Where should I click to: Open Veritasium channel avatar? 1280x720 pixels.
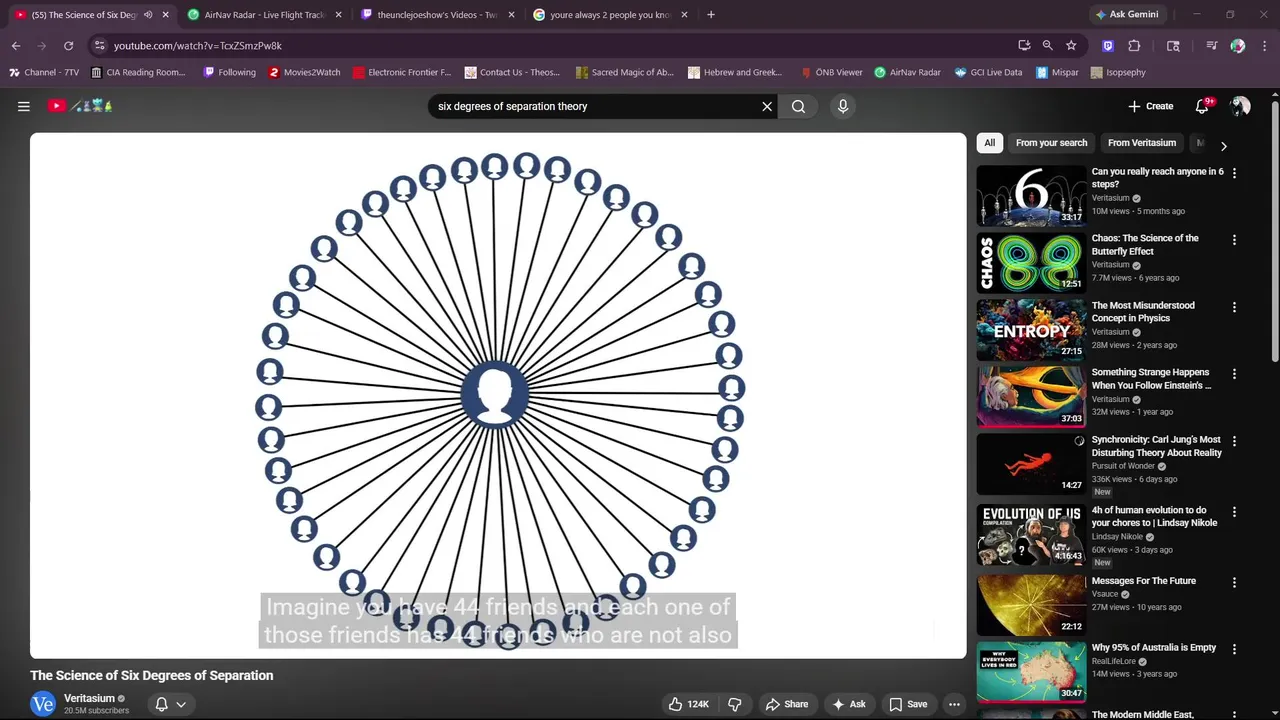coord(43,704)
